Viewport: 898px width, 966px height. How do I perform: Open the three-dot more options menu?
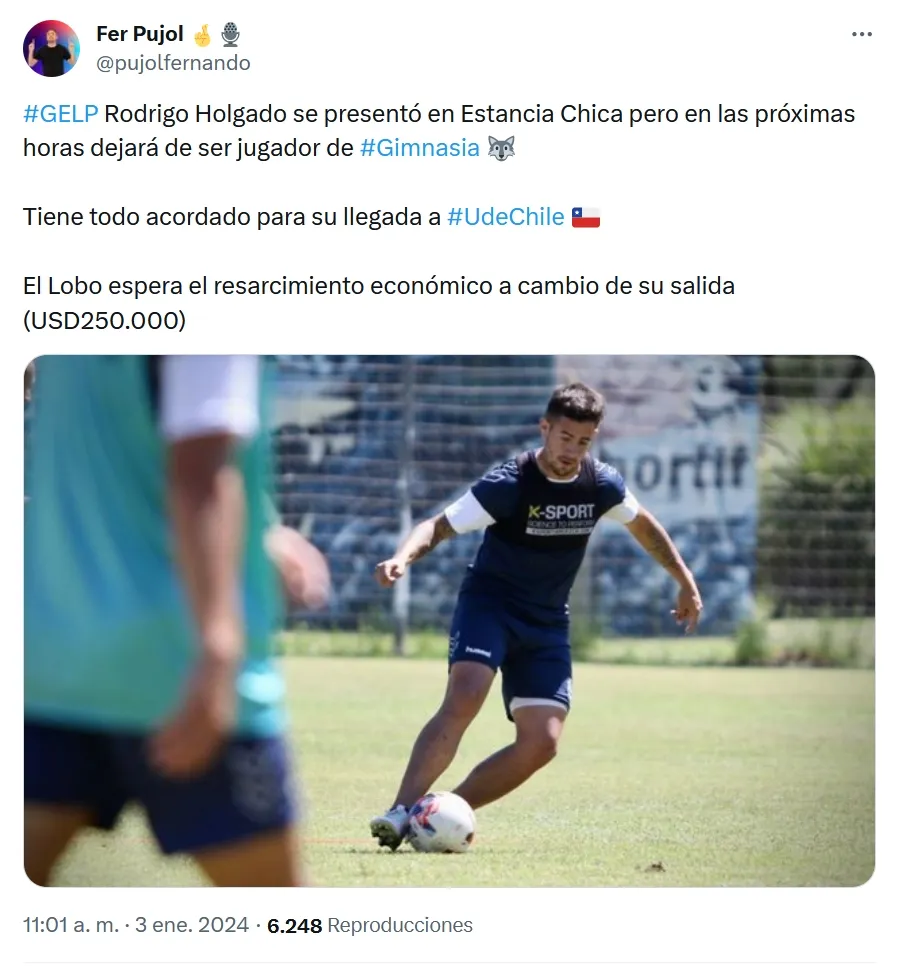click(x=862, y=34)
